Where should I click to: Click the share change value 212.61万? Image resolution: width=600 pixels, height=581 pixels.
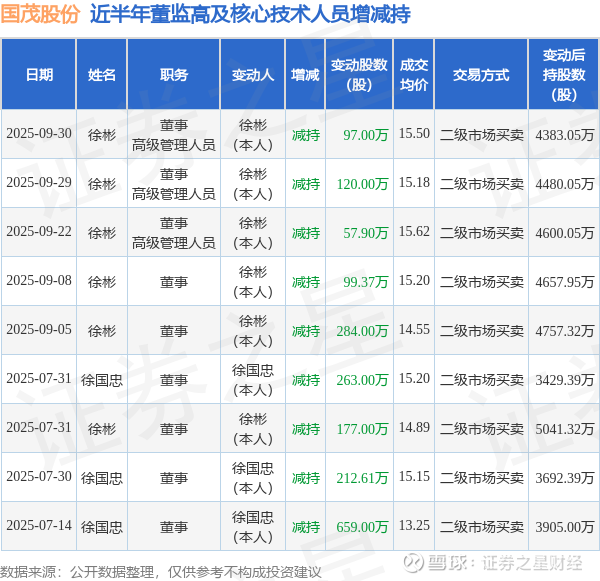click(362, 478)
